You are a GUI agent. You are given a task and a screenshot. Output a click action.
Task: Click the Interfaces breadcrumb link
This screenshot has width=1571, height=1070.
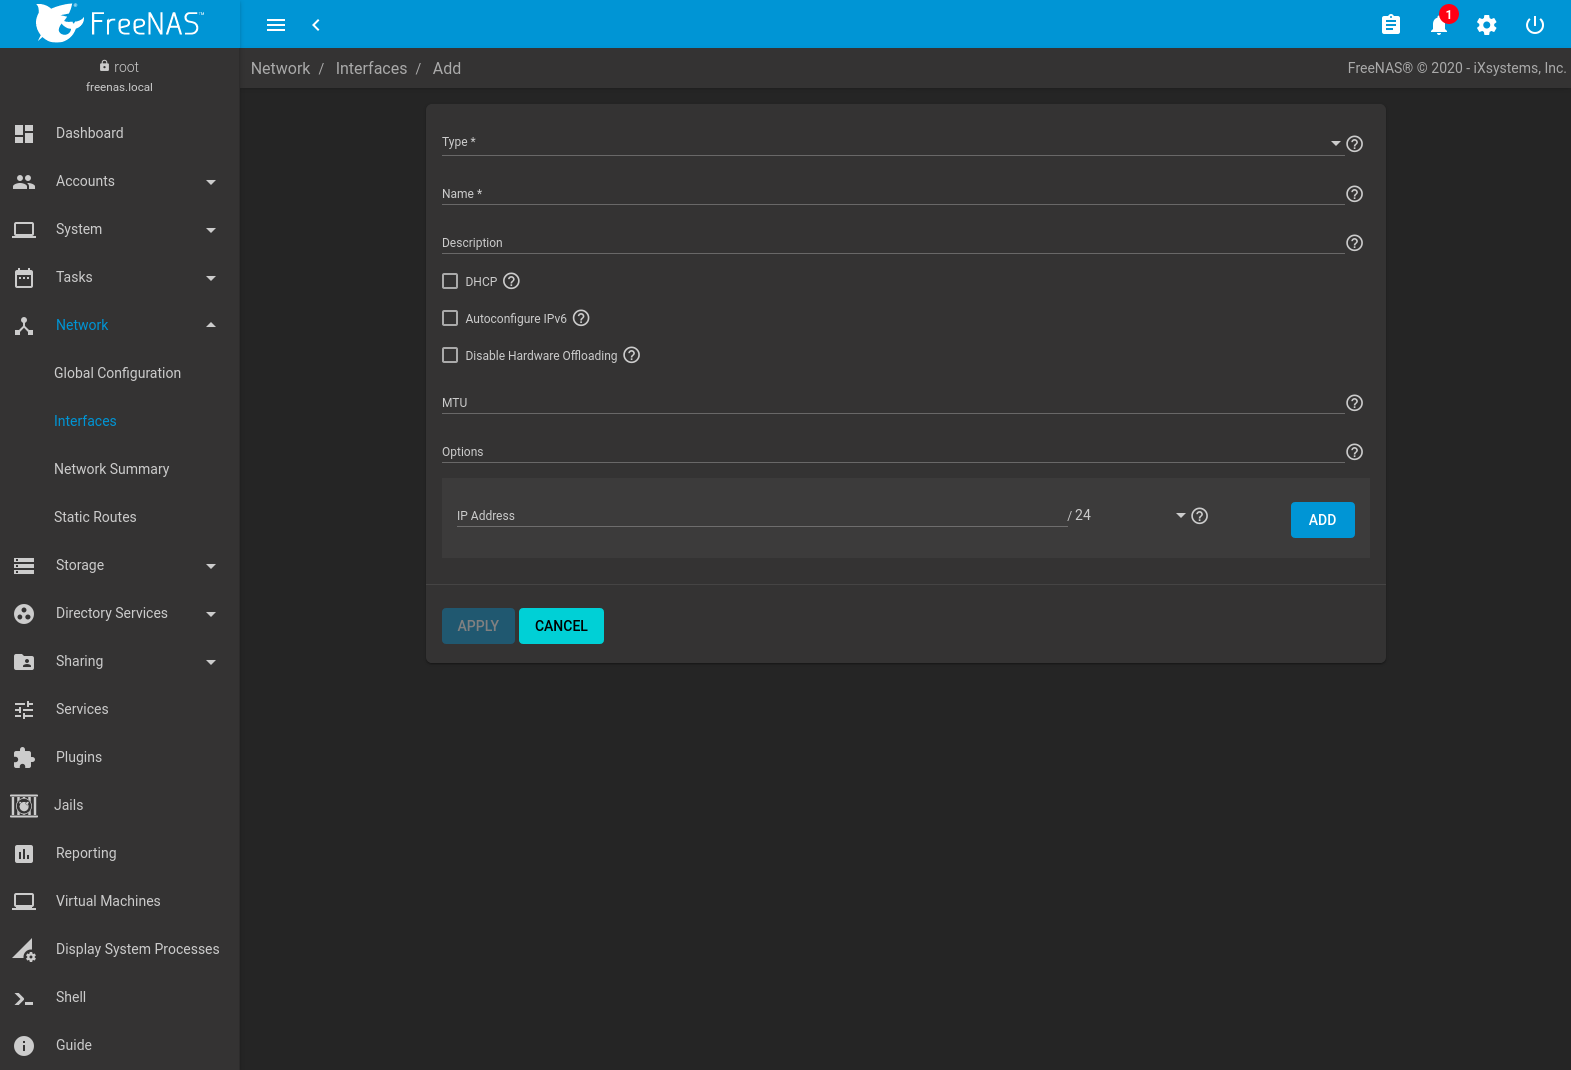coord(371,68)
